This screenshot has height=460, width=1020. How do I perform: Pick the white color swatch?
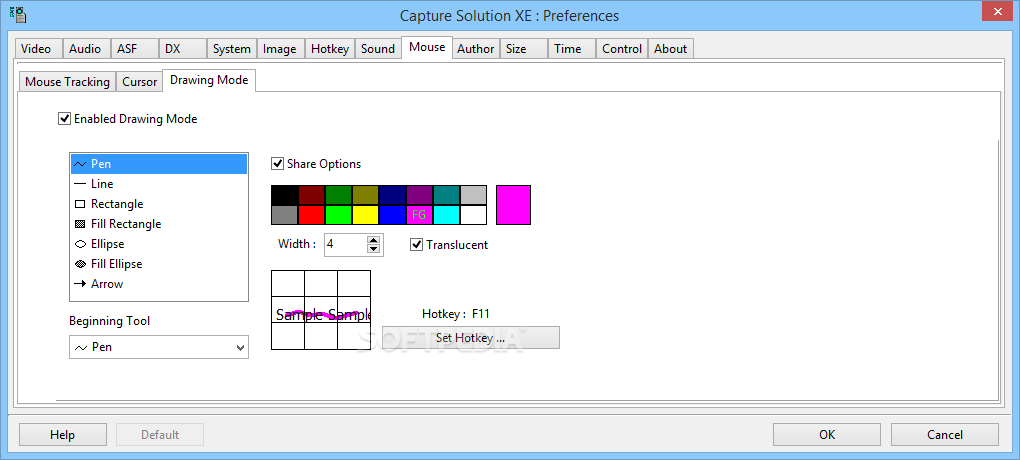point(474,215)
